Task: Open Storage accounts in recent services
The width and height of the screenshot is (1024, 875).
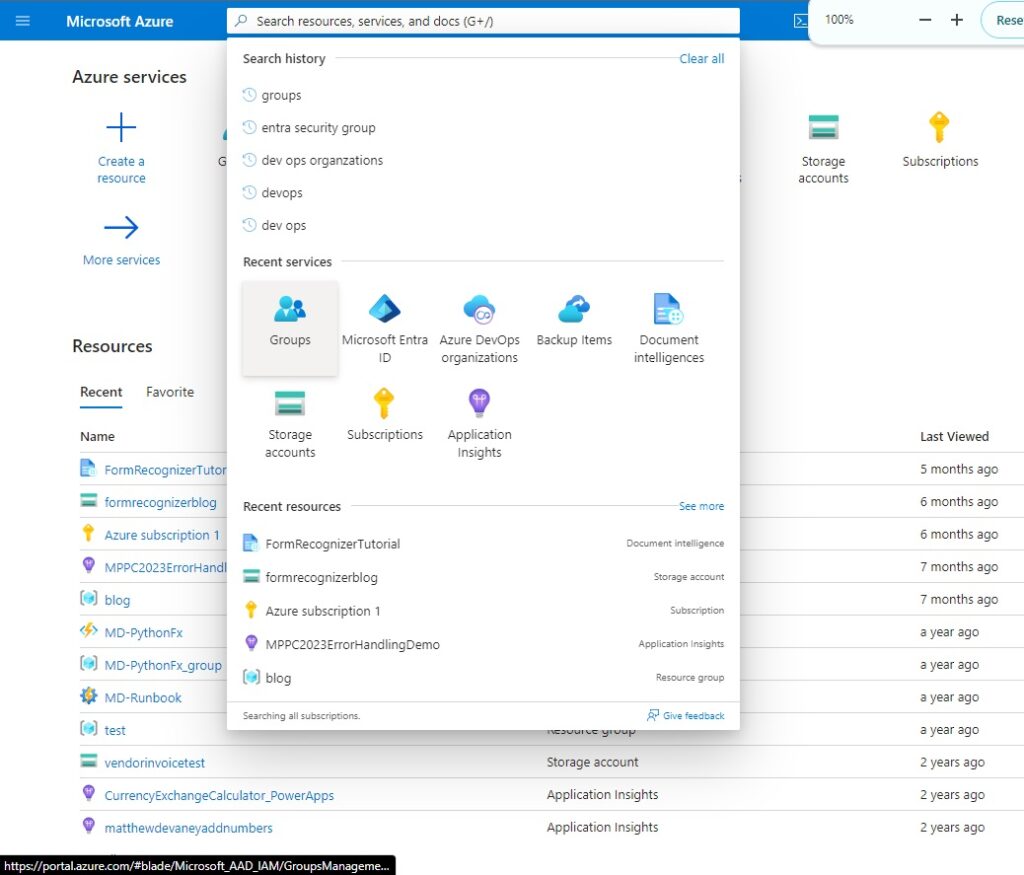Action: click(290, 423)
